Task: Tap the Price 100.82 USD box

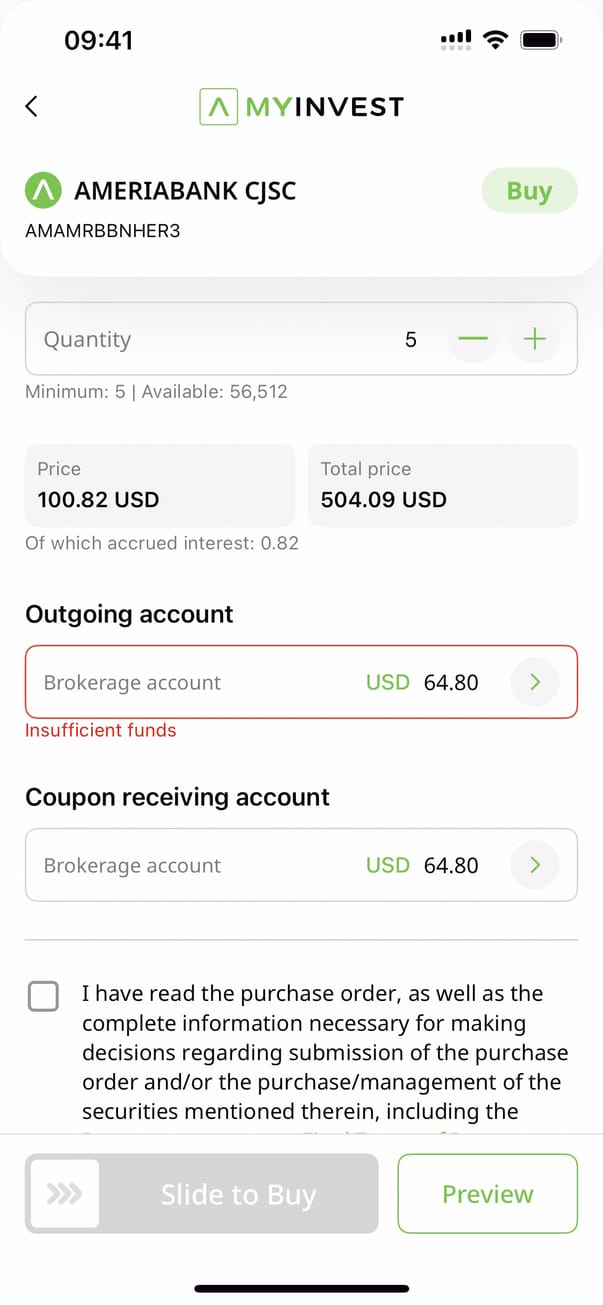Action: [x=160, y=485]
